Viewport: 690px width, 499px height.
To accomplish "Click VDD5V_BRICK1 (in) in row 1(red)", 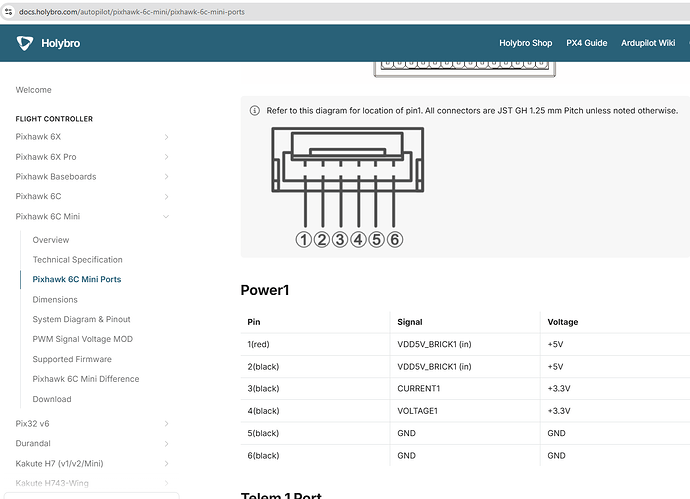I will (x=434, y=344).
